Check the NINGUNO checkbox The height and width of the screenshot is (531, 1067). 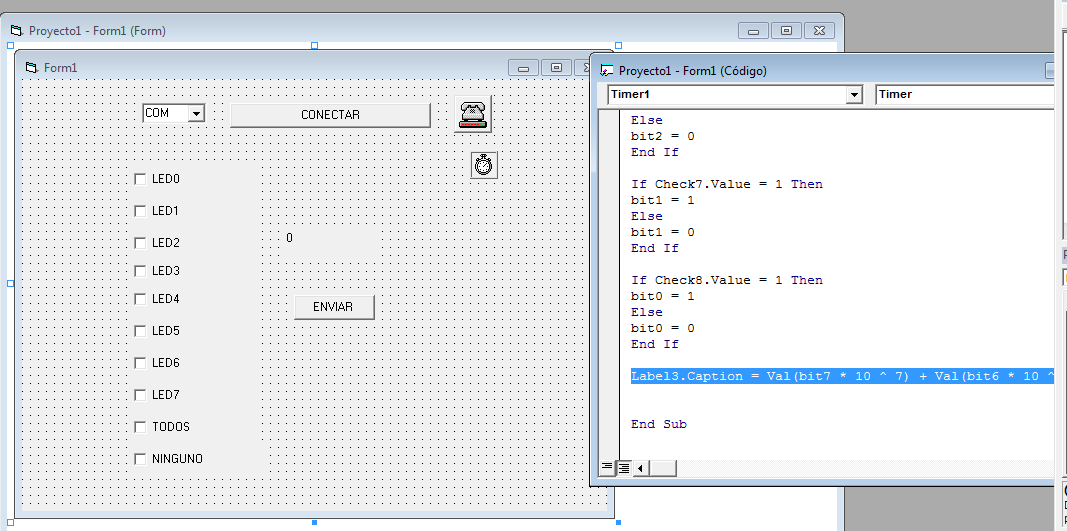(x=140, y=459)
